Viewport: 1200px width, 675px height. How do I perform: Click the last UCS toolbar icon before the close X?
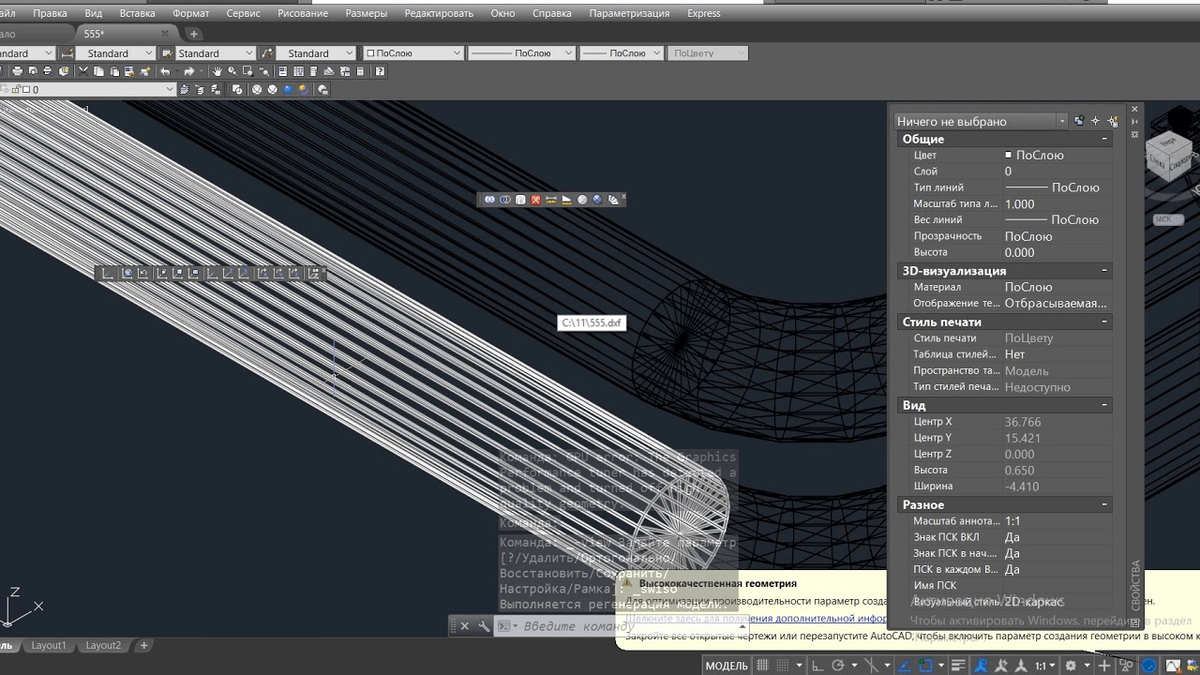tap(312, 273)
